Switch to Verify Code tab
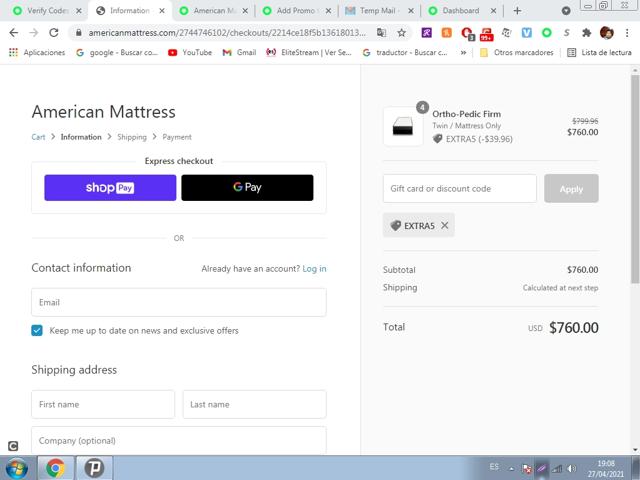 (x=47, y=11)
